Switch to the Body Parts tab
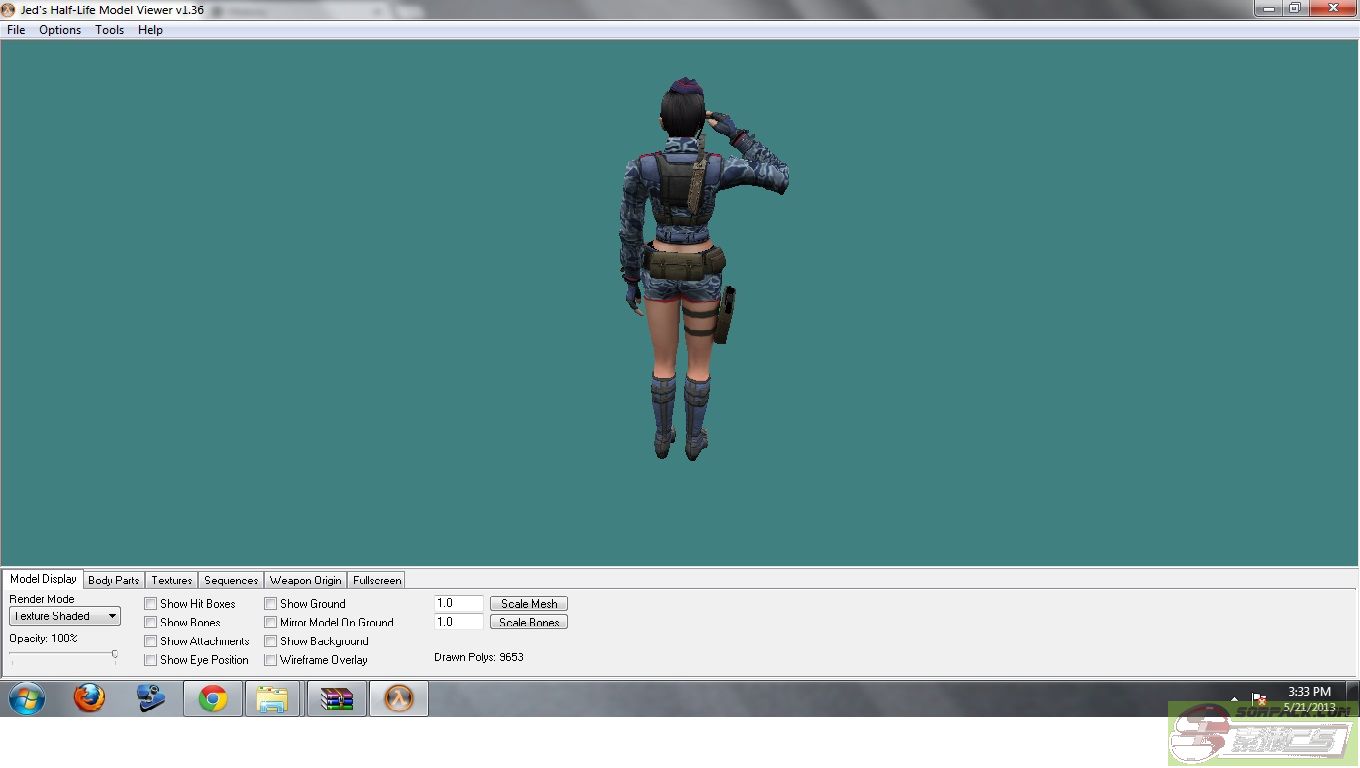The height and width of the screenshot is (768, 1360). click(114, 580)
